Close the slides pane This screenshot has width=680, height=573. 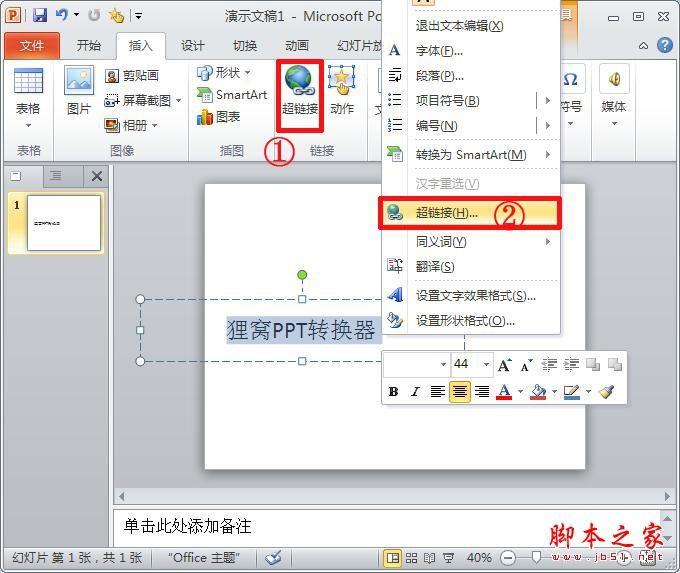97,176
